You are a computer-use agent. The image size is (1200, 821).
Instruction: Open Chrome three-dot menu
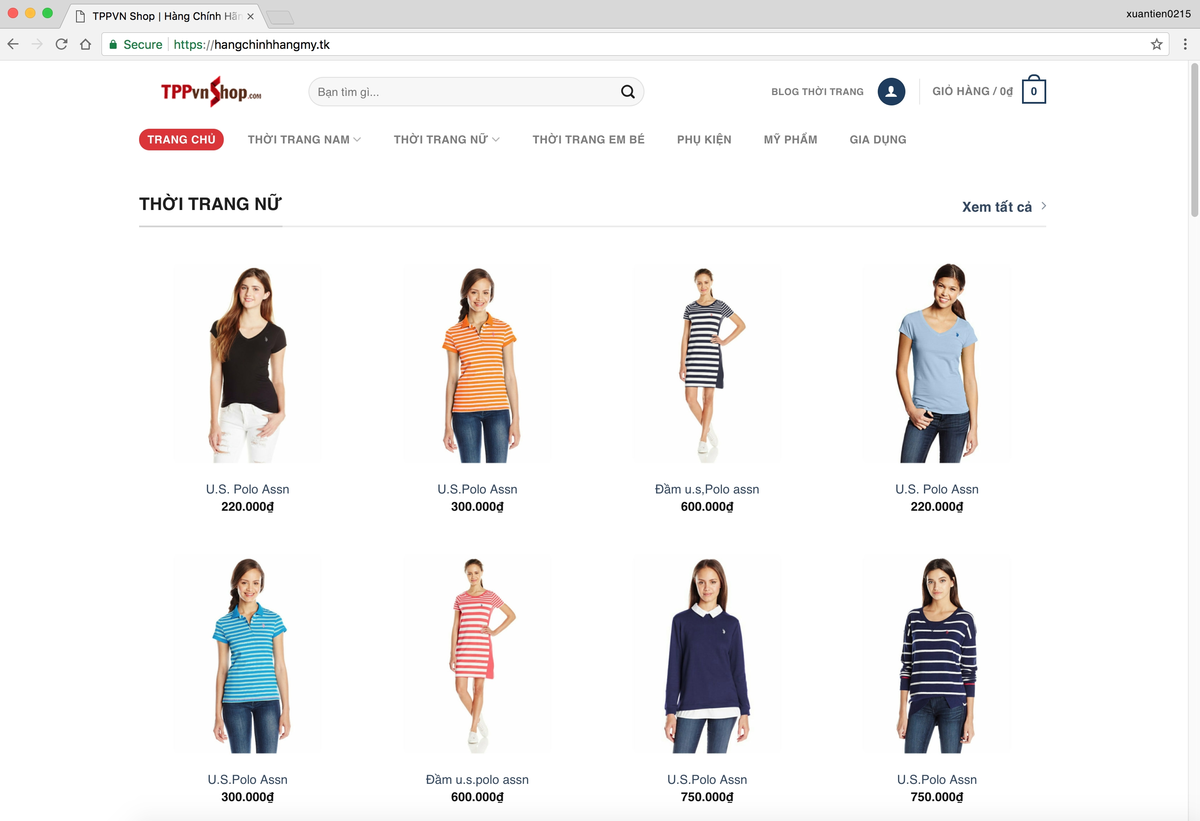tap(1185, 44)
